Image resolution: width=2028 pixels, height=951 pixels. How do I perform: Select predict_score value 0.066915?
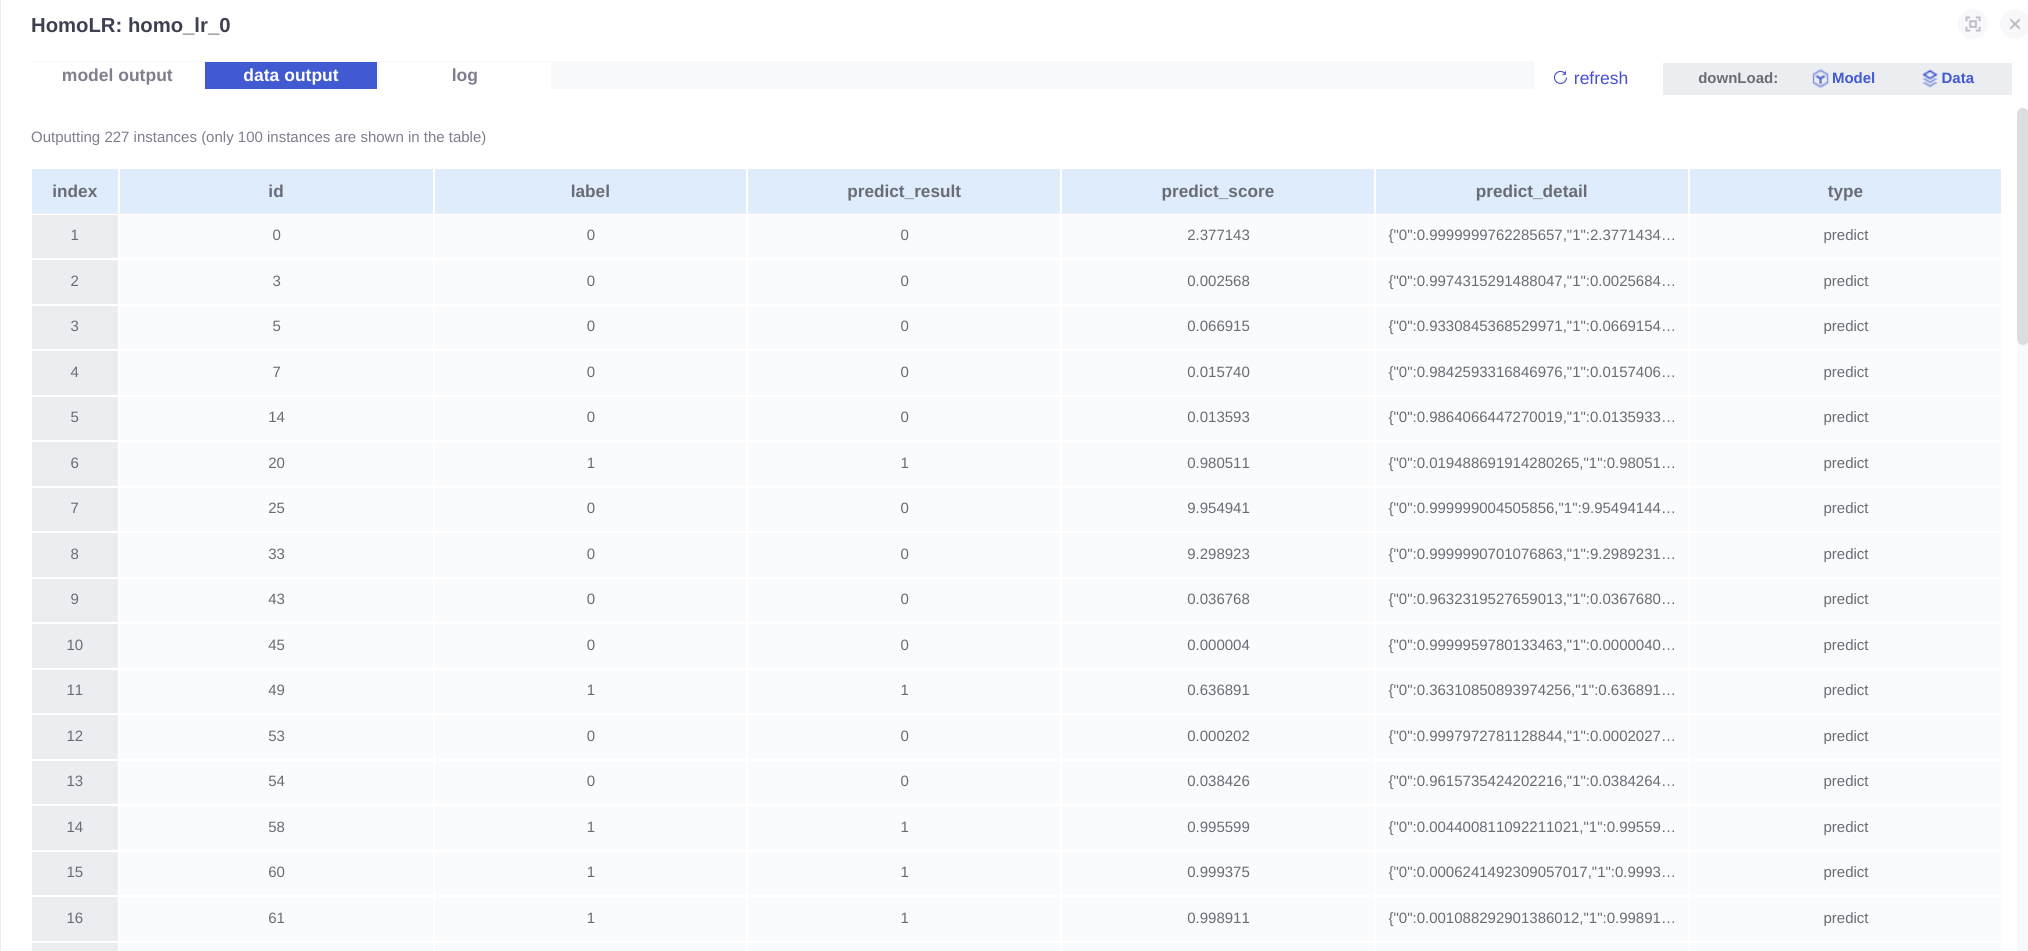coord(1218,326)
